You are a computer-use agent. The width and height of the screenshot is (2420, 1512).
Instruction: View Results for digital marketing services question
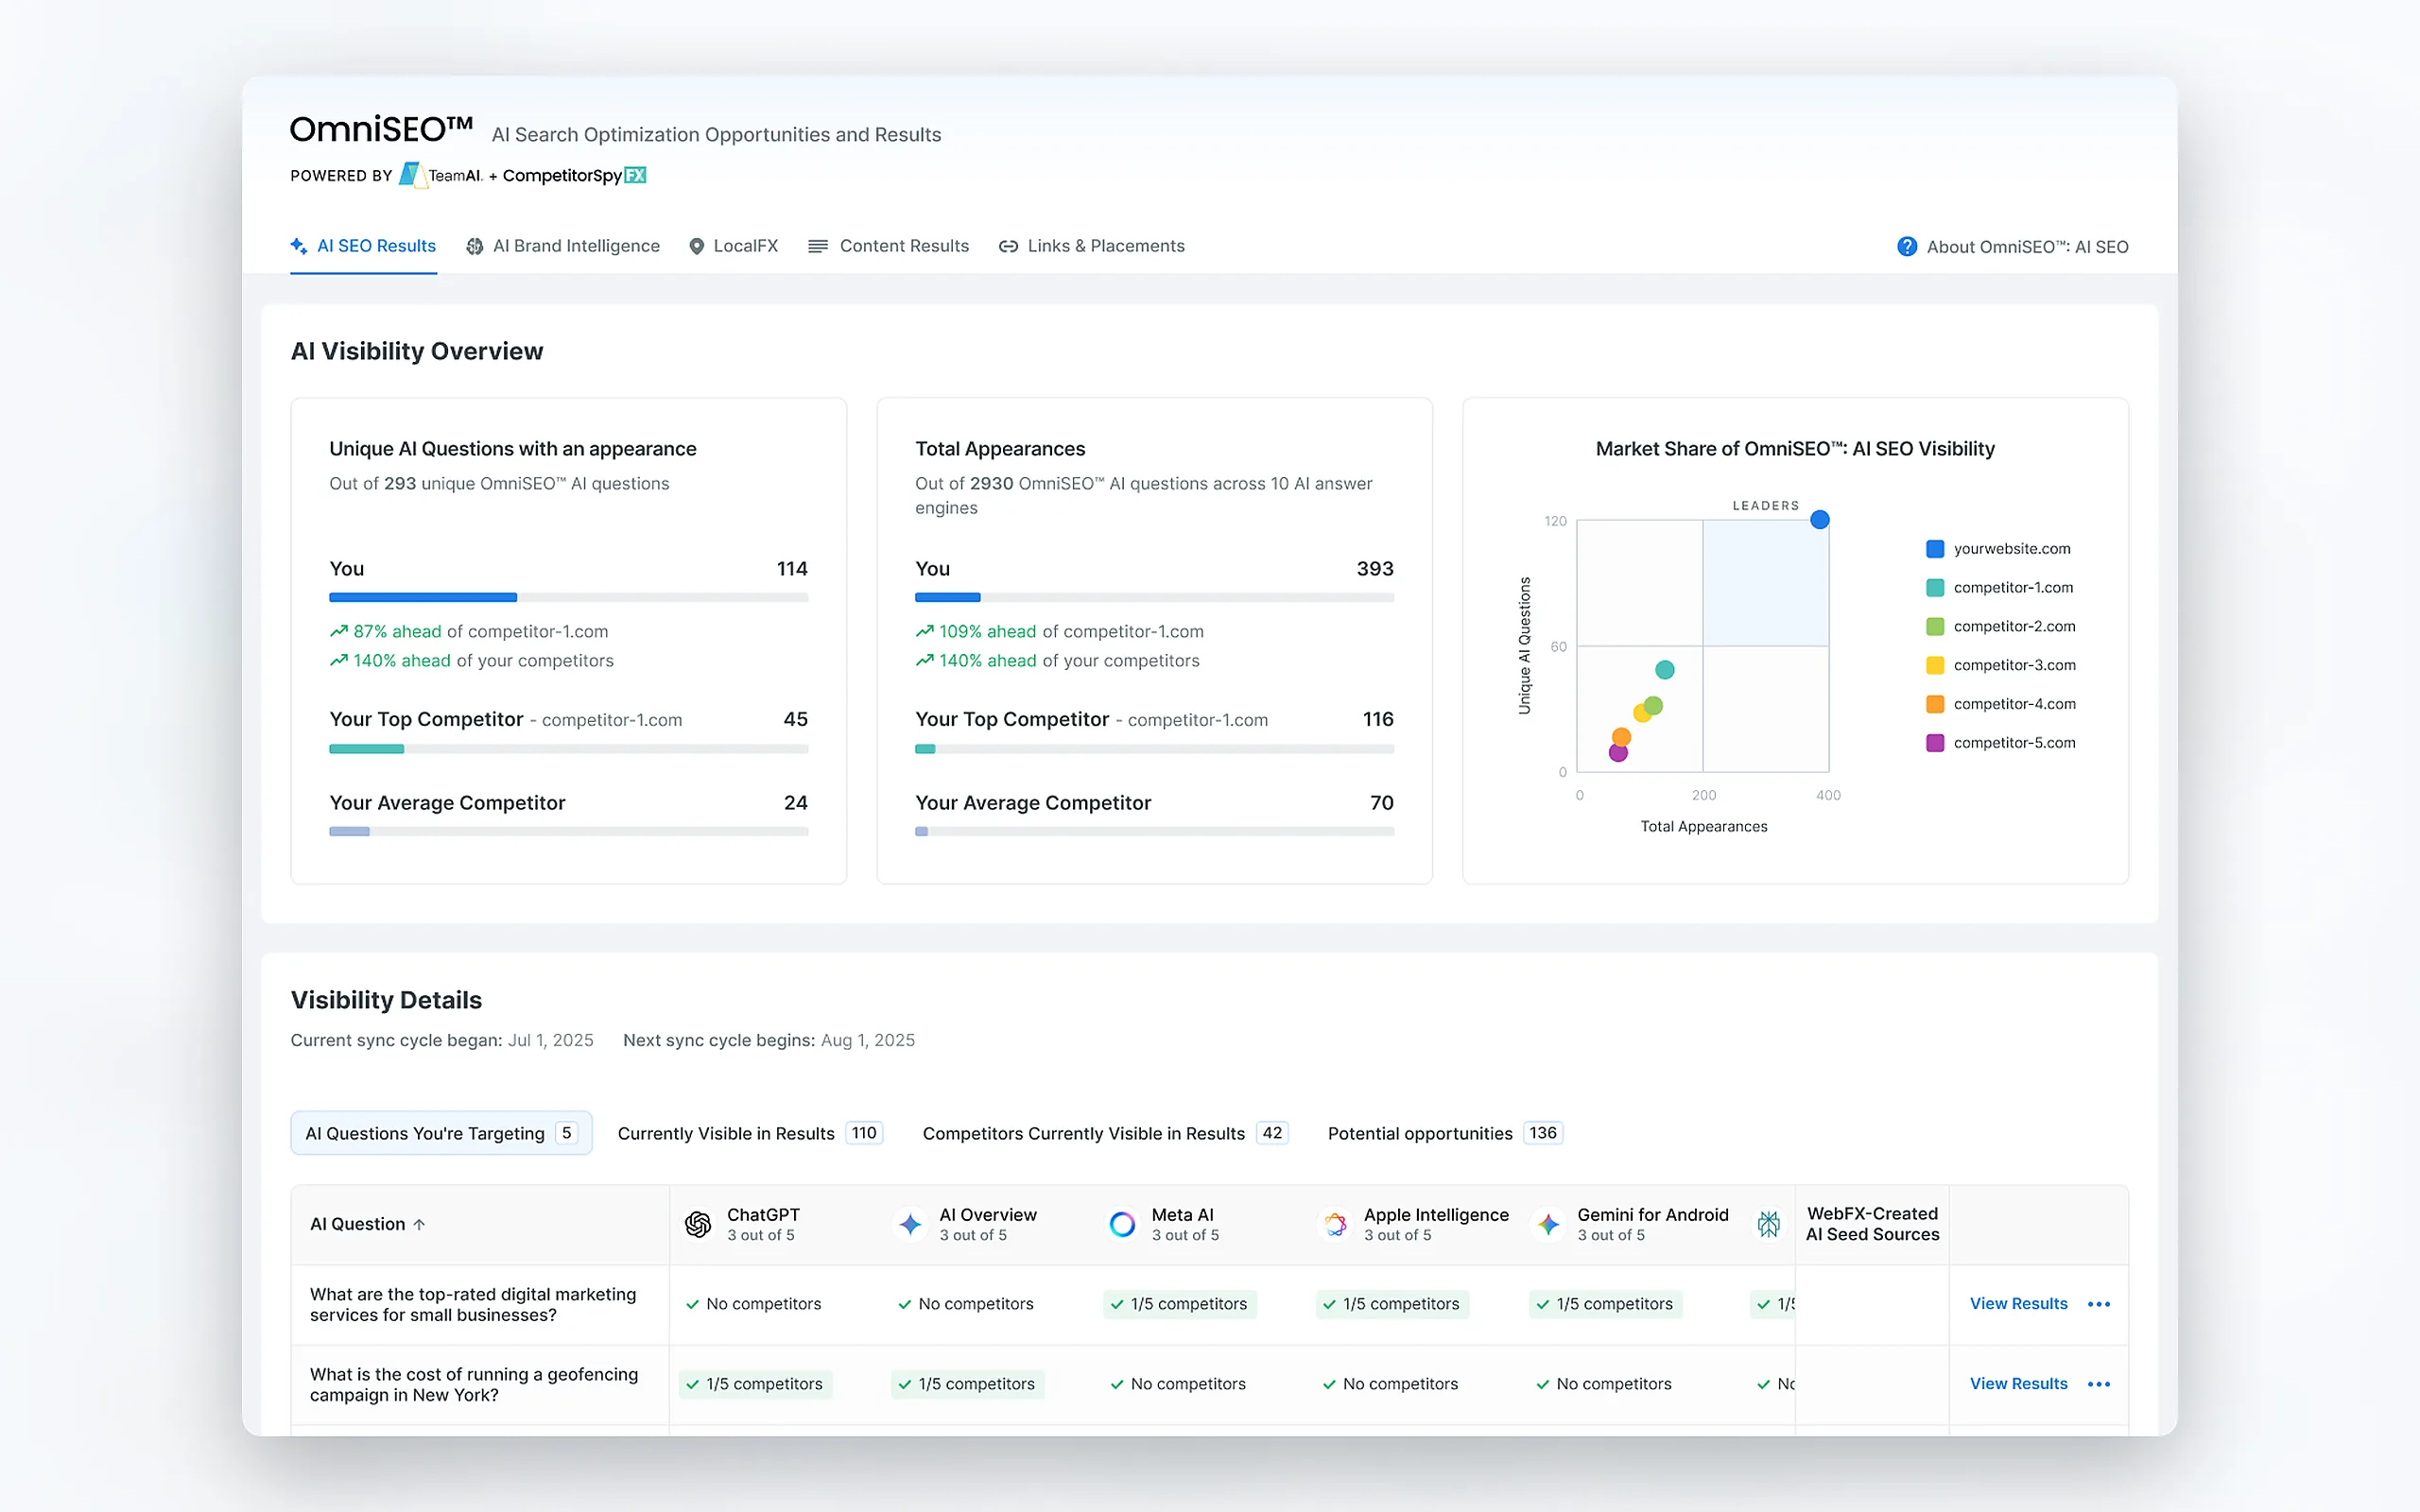pyautogui.click(x=2018, y=1304)
